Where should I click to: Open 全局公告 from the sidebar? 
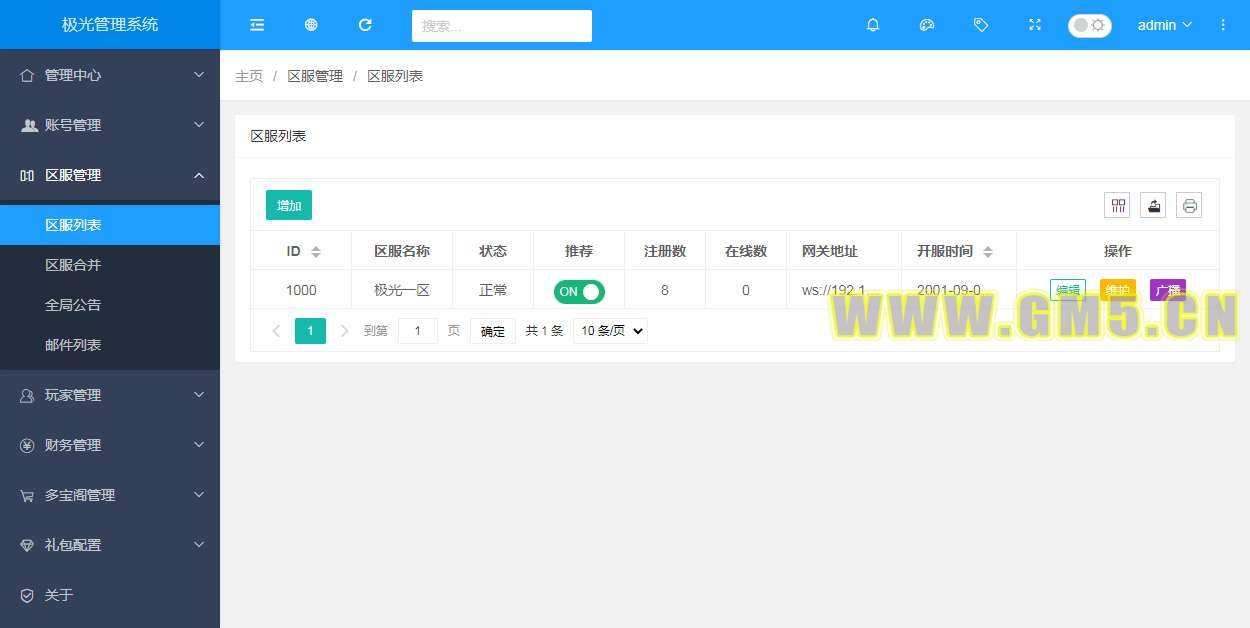(73, 305)
